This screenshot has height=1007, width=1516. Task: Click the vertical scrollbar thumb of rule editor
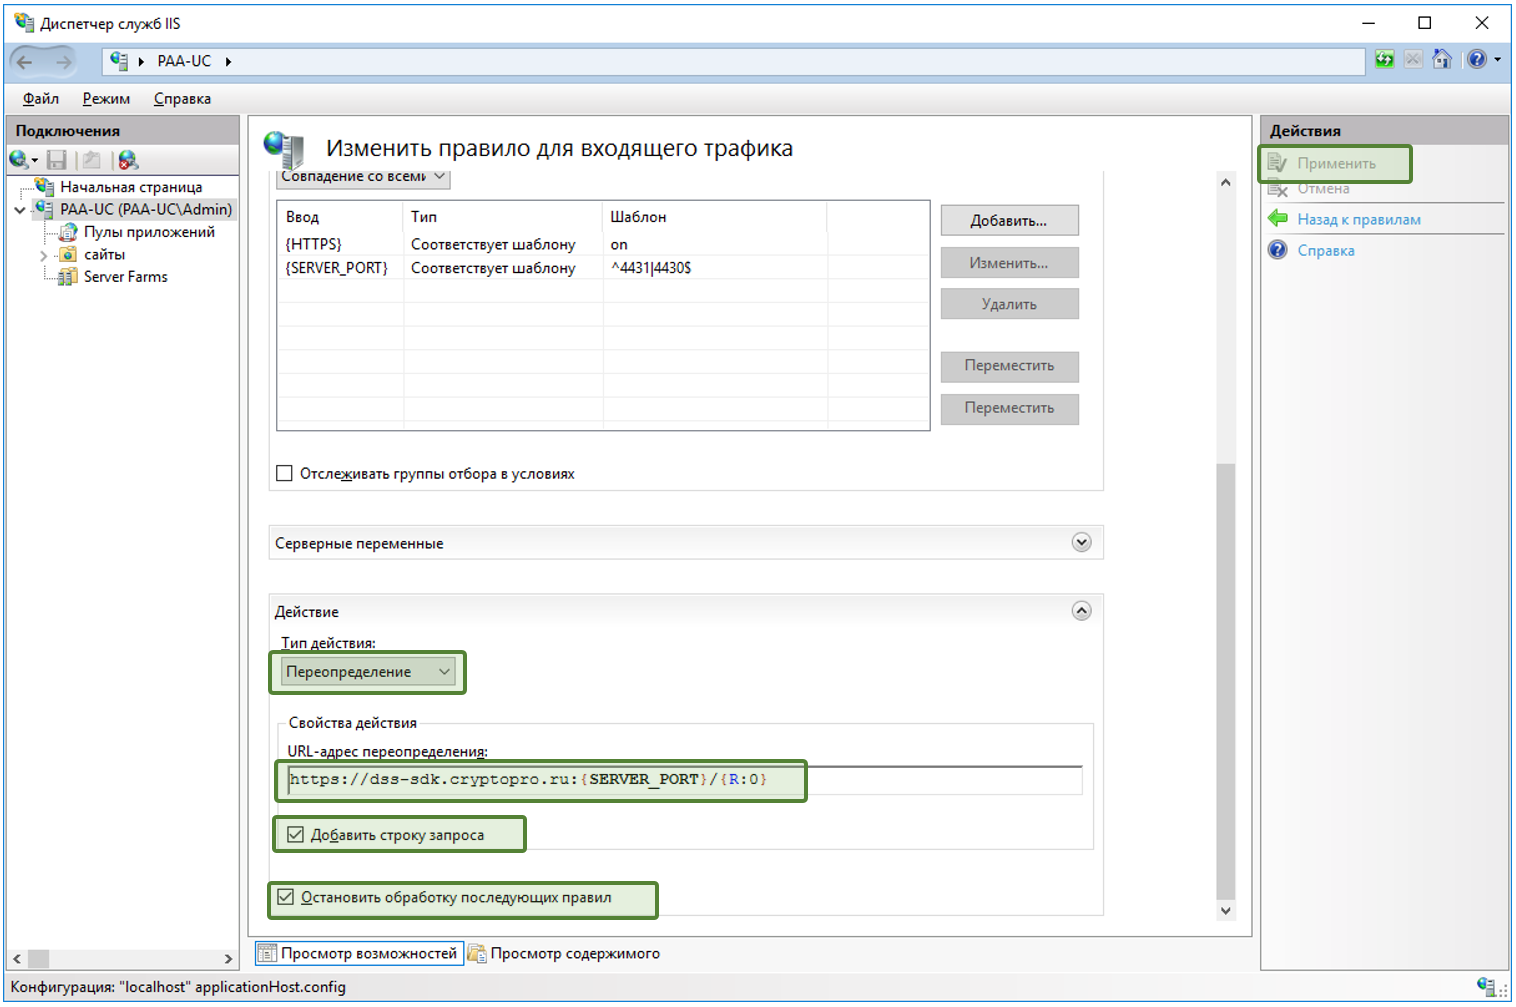(1225, 681)
